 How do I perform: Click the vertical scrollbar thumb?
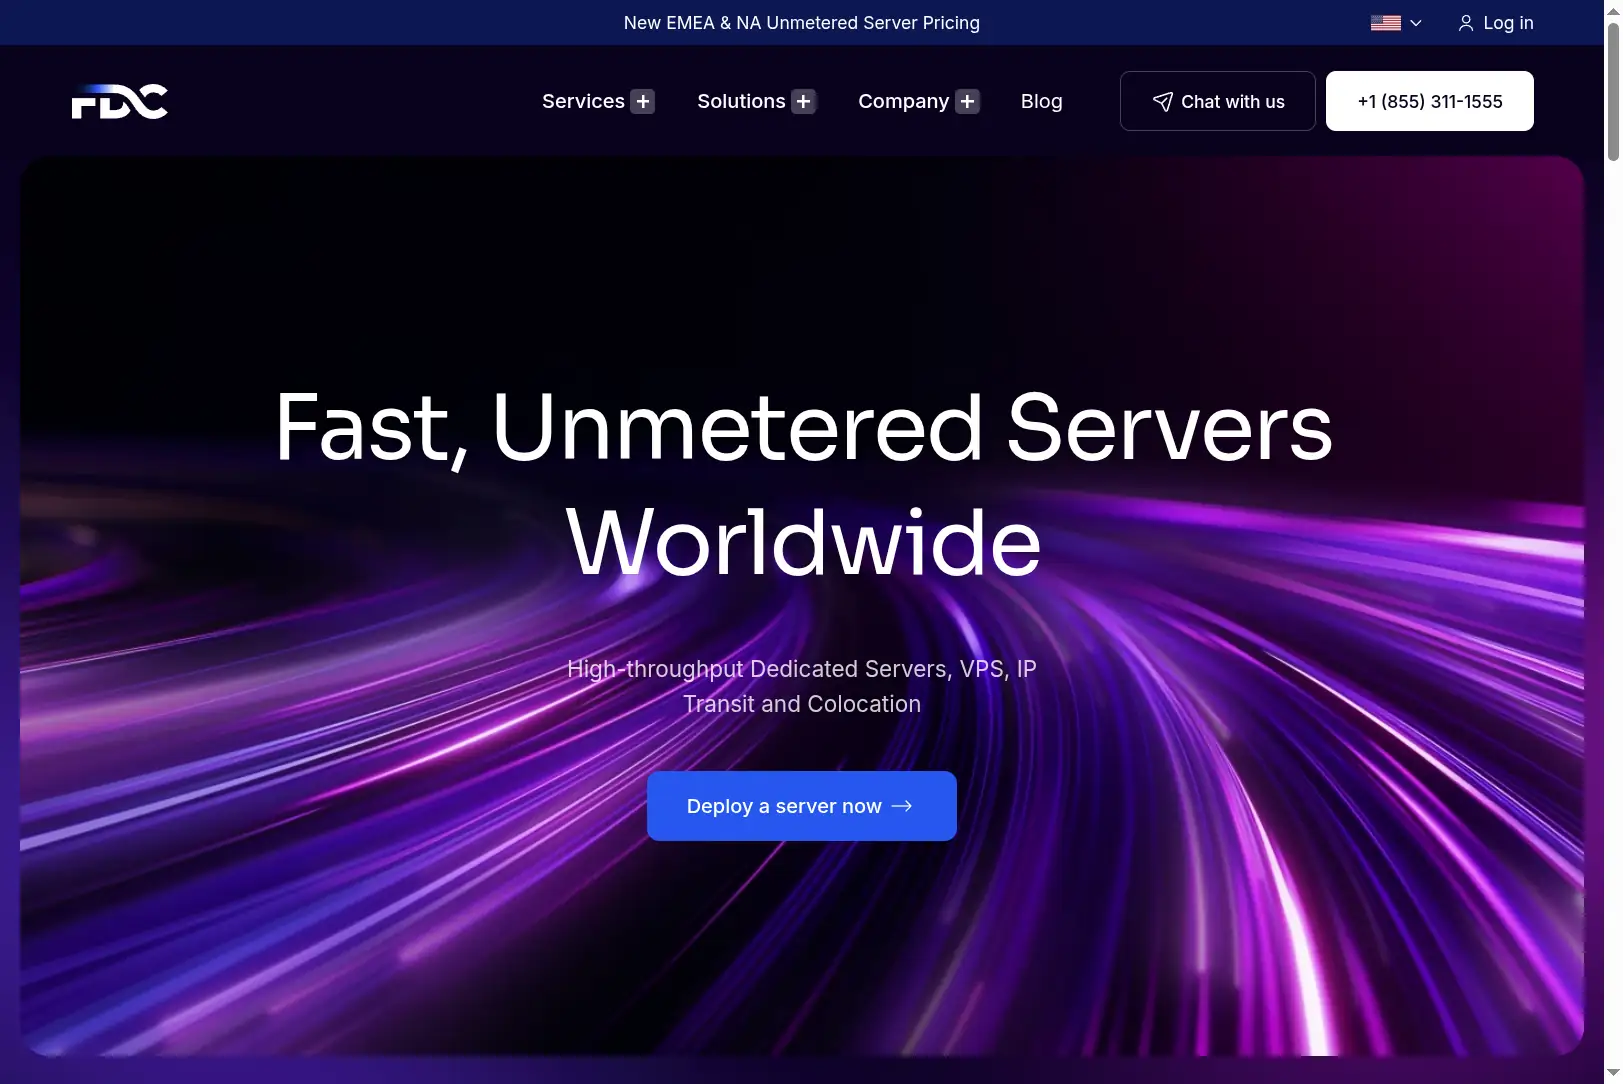1613,90
